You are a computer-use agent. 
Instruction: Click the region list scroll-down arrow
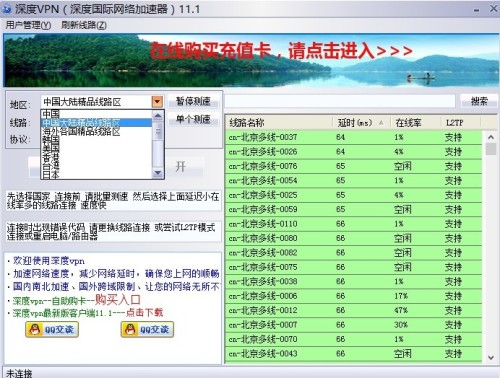click(x=158, y=173)
